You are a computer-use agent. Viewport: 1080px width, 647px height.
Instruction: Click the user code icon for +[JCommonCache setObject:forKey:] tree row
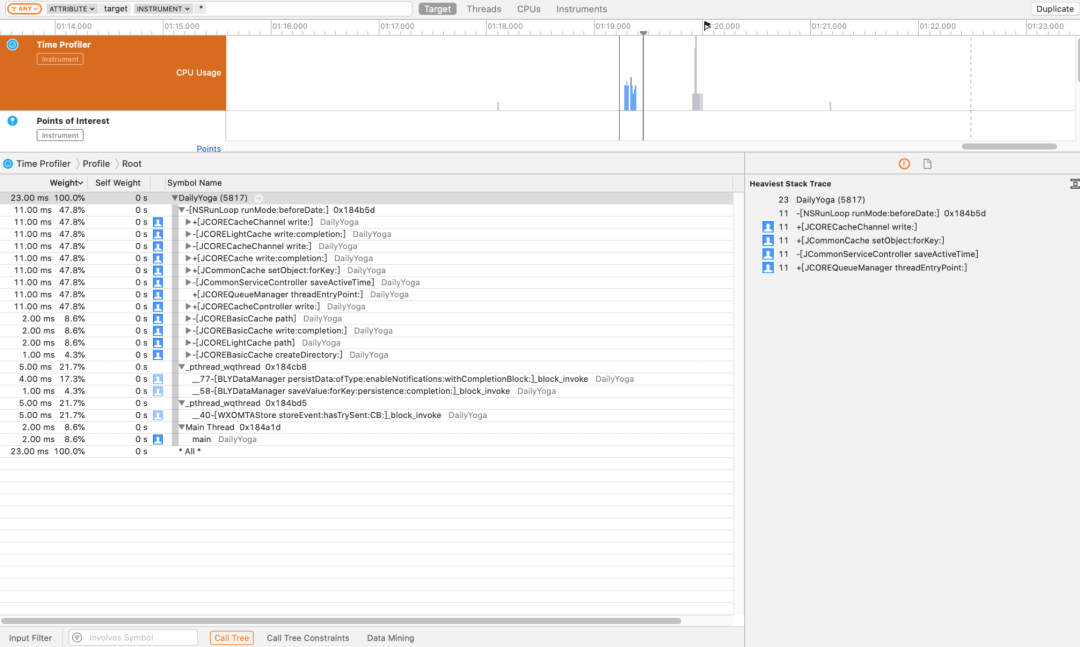(x=158, y=271)
